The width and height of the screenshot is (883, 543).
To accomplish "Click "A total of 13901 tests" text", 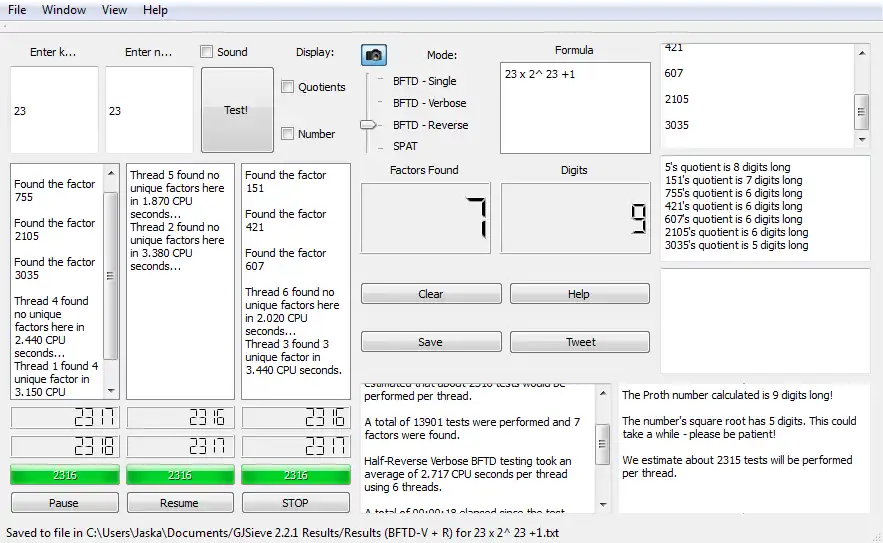I will pyautogui.click(x=472, y=428).
